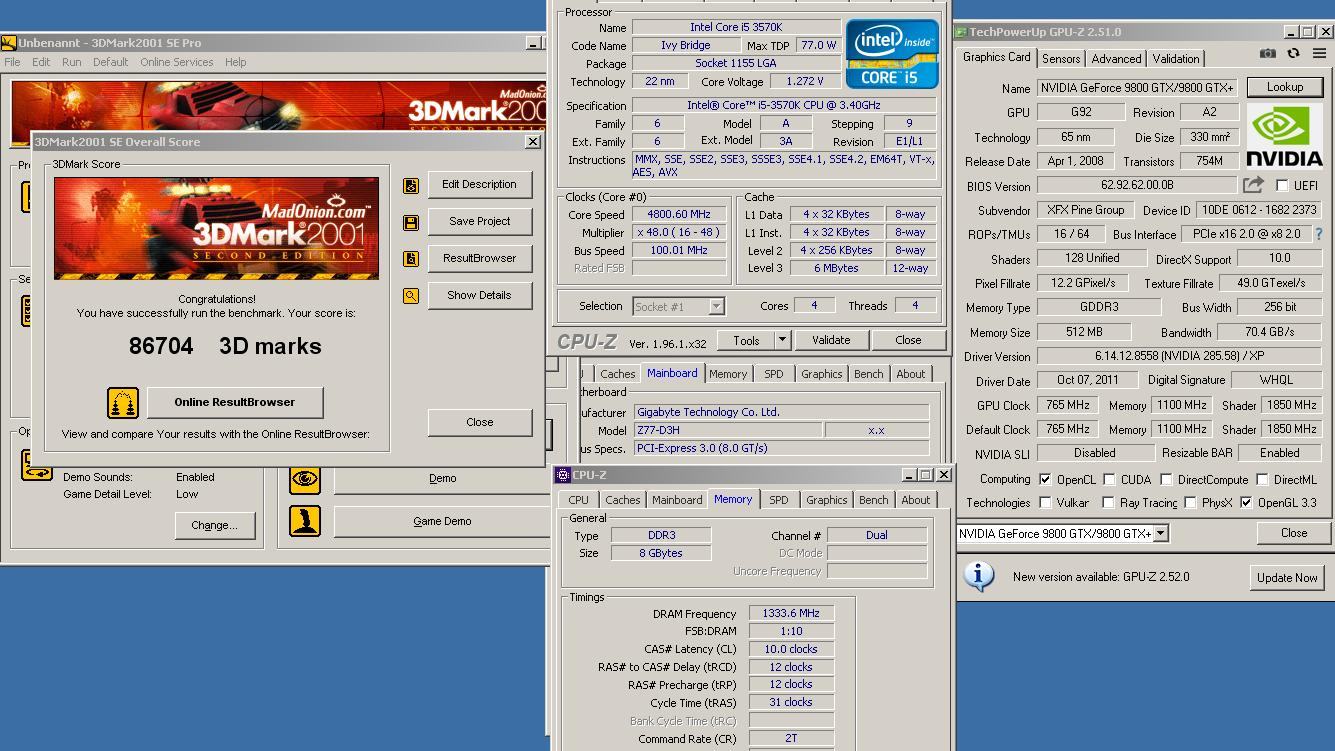Screen dimensions: 1335x751
Task: Click the Edit Description button
Action: pos(480,184)
